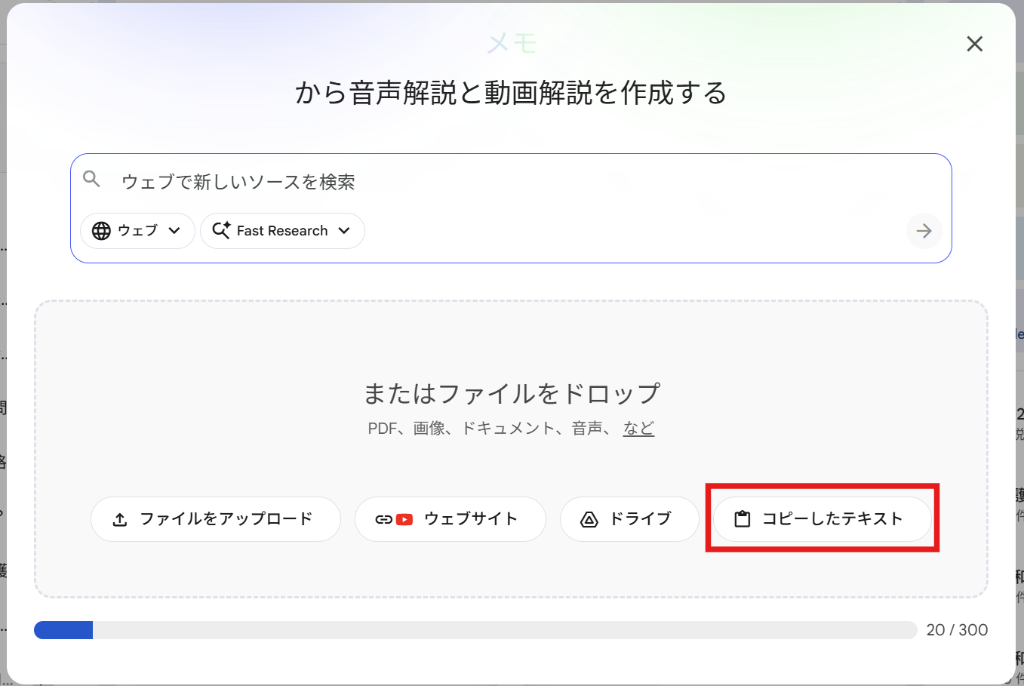The height and width of the screenshot is (686, 1024).
Task: Click the またはファイルをドロップ heading
Action: (x=511, y=393)
